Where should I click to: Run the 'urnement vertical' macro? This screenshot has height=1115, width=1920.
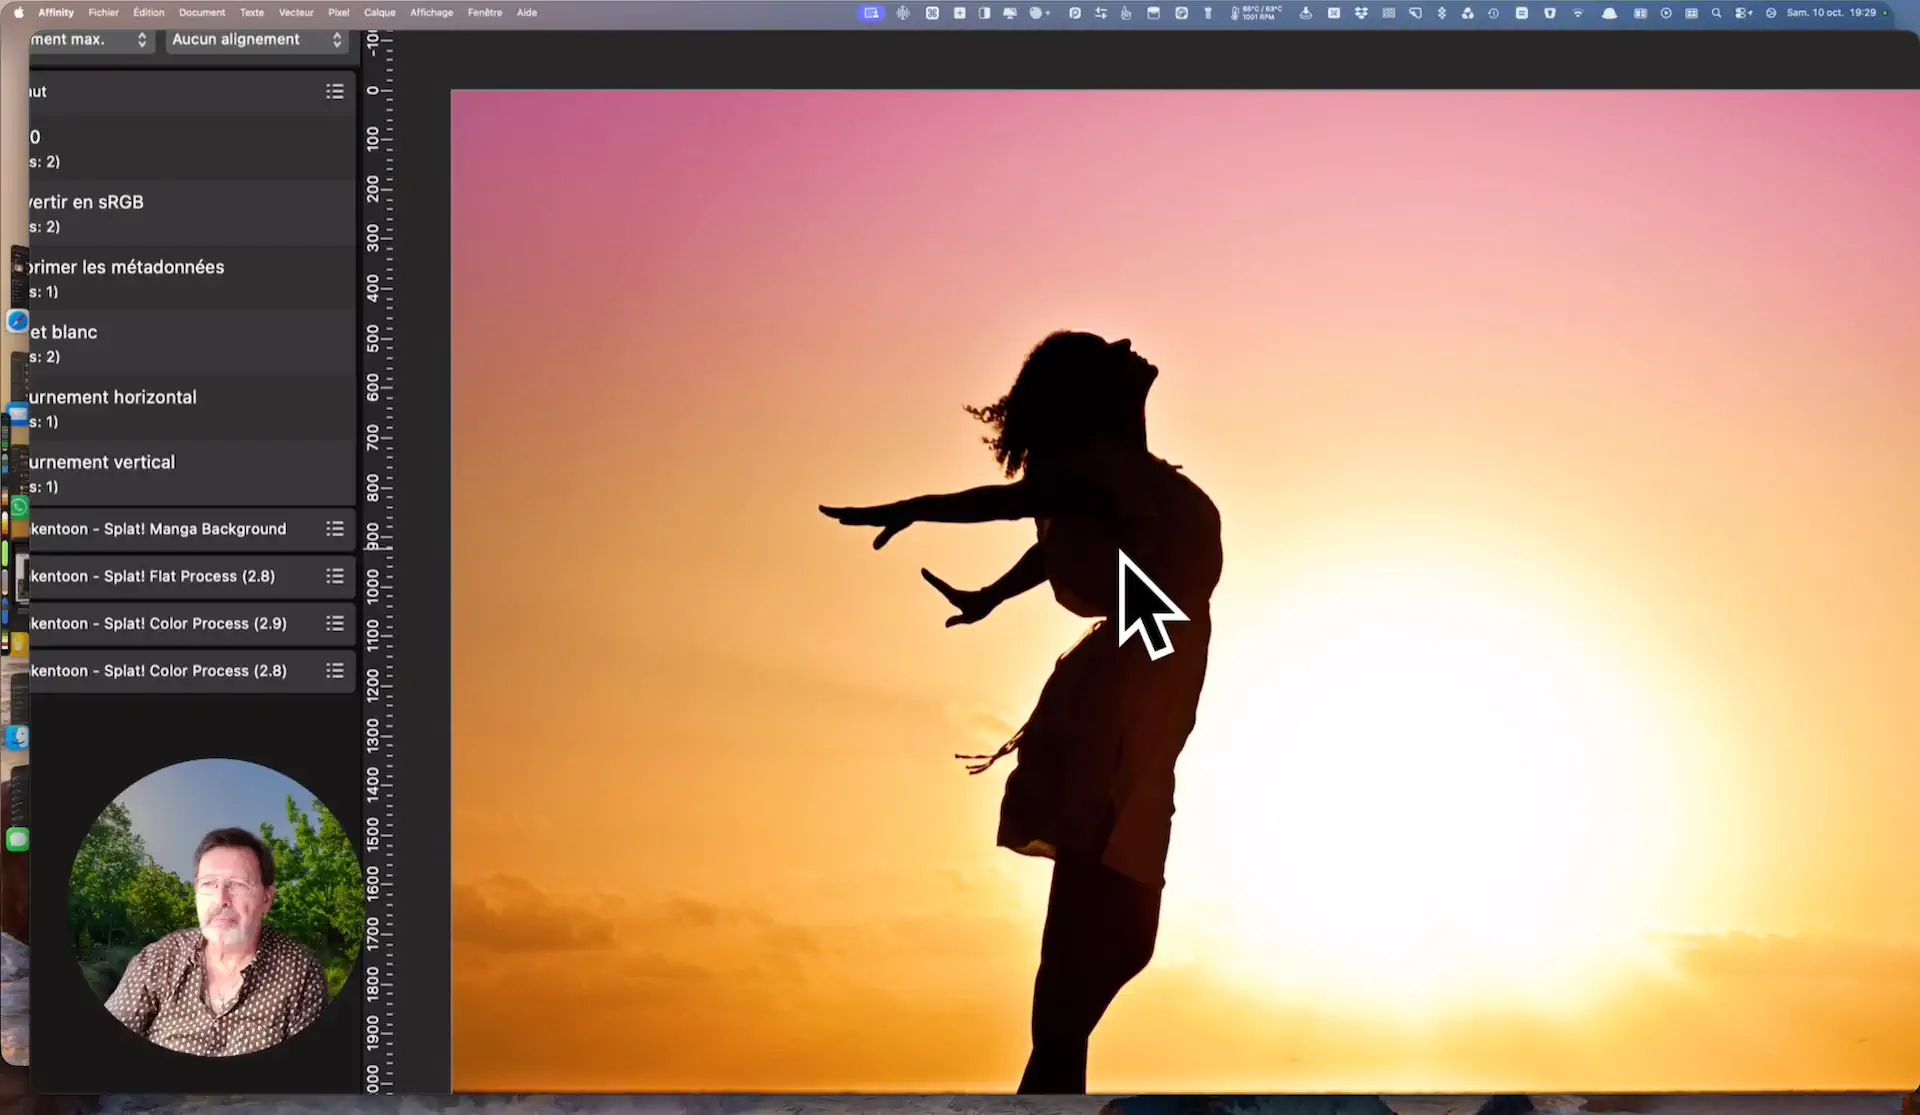click(191, 473)
